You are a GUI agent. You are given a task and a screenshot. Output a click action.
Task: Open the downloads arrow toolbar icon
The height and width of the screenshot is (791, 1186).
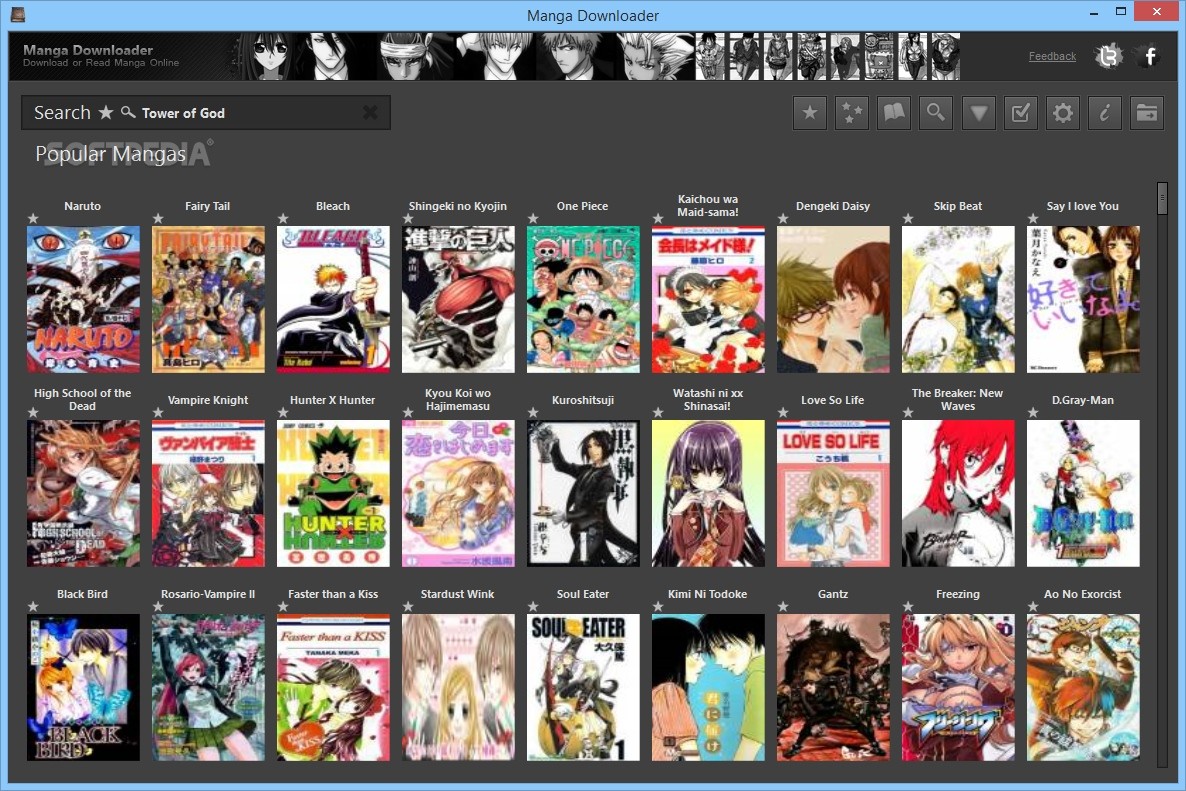[x=979, y=113]
